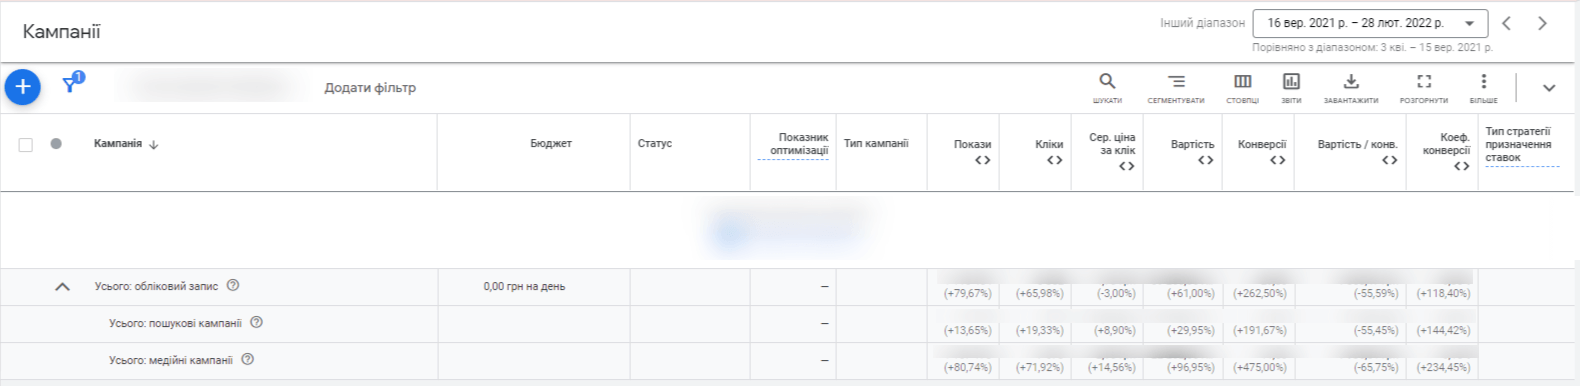Open the search (Шукати) magnifier tool
This screenshot has height=386, width=1580.
pyautogui.click(x=1107, y=87)
